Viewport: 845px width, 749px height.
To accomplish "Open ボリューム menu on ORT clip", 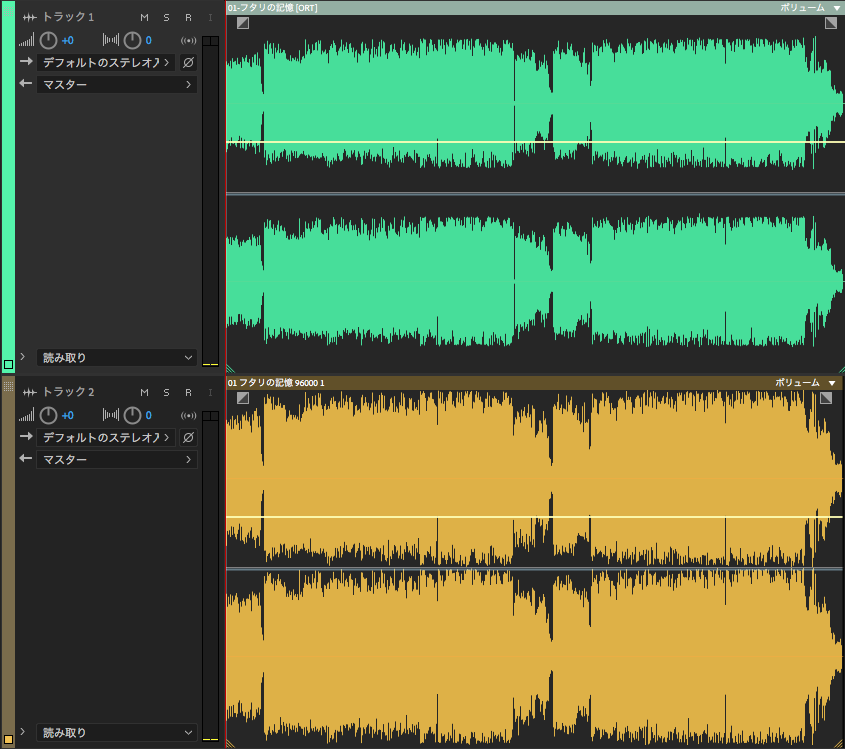I will [811, 8].
